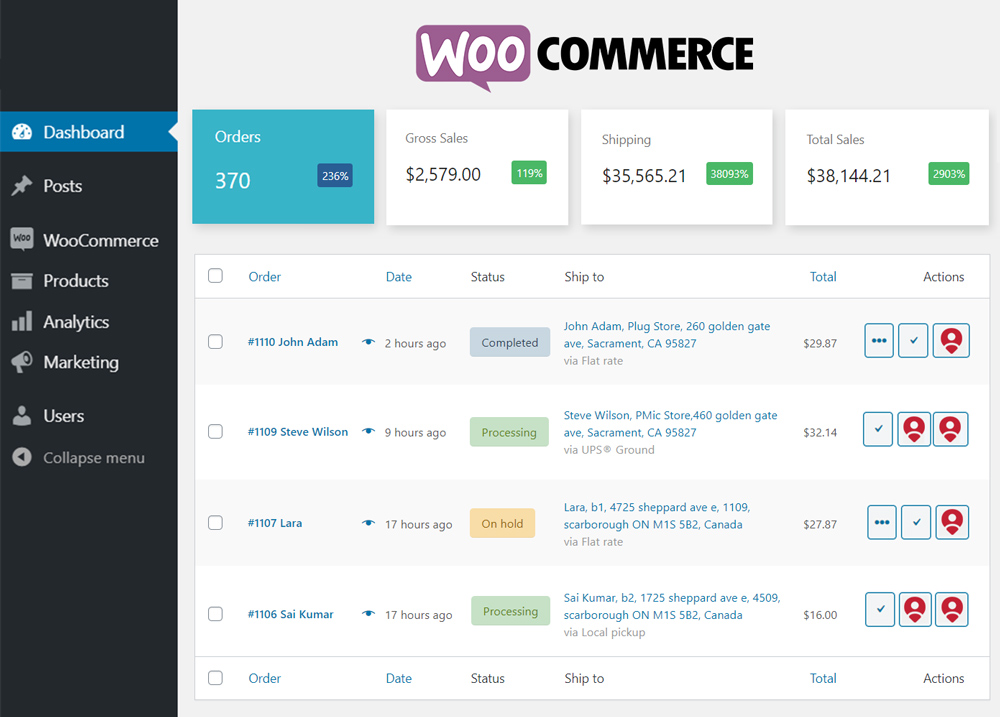Click the Posts pushpin icon in sidebar
The image size is (1000, 717).
pyautogui.click(x=22, y=186)
